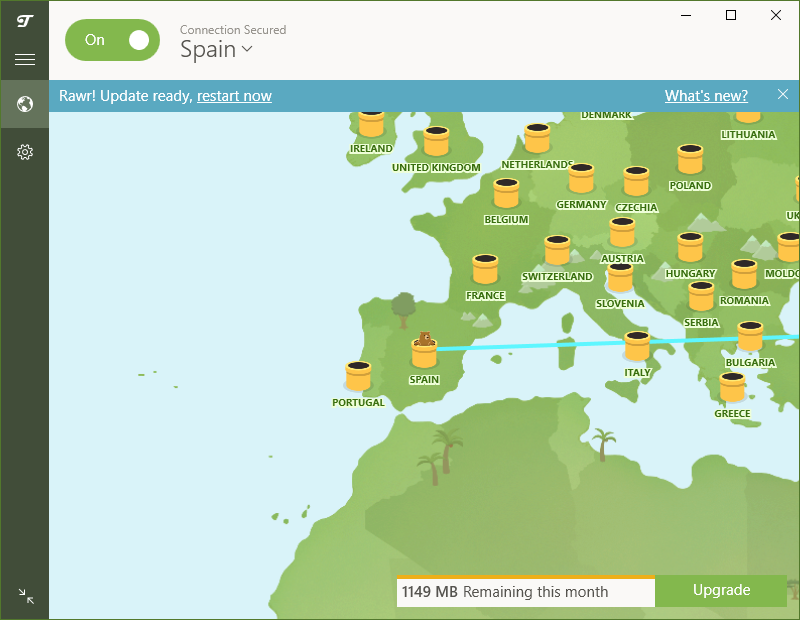The image size is (800, 620).
Task: Select the Switzerland tunnel icon
Action: (x=557, y=250)
